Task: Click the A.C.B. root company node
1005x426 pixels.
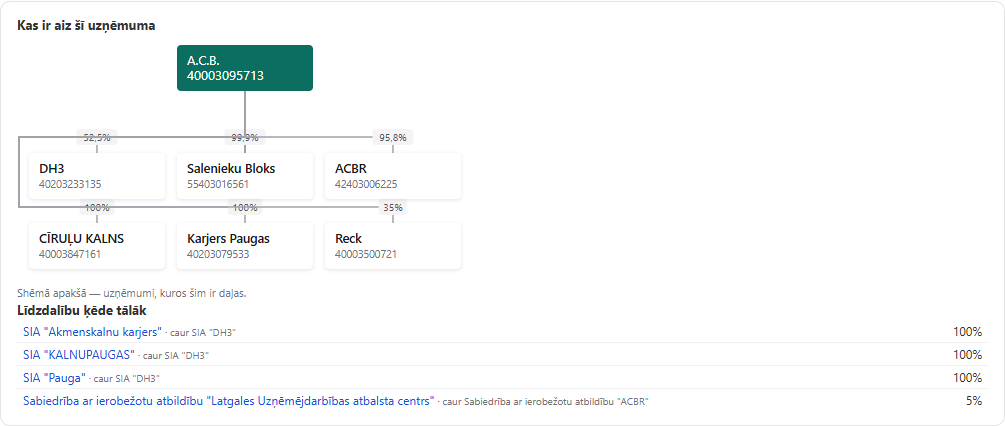Action: pos(245,68)
